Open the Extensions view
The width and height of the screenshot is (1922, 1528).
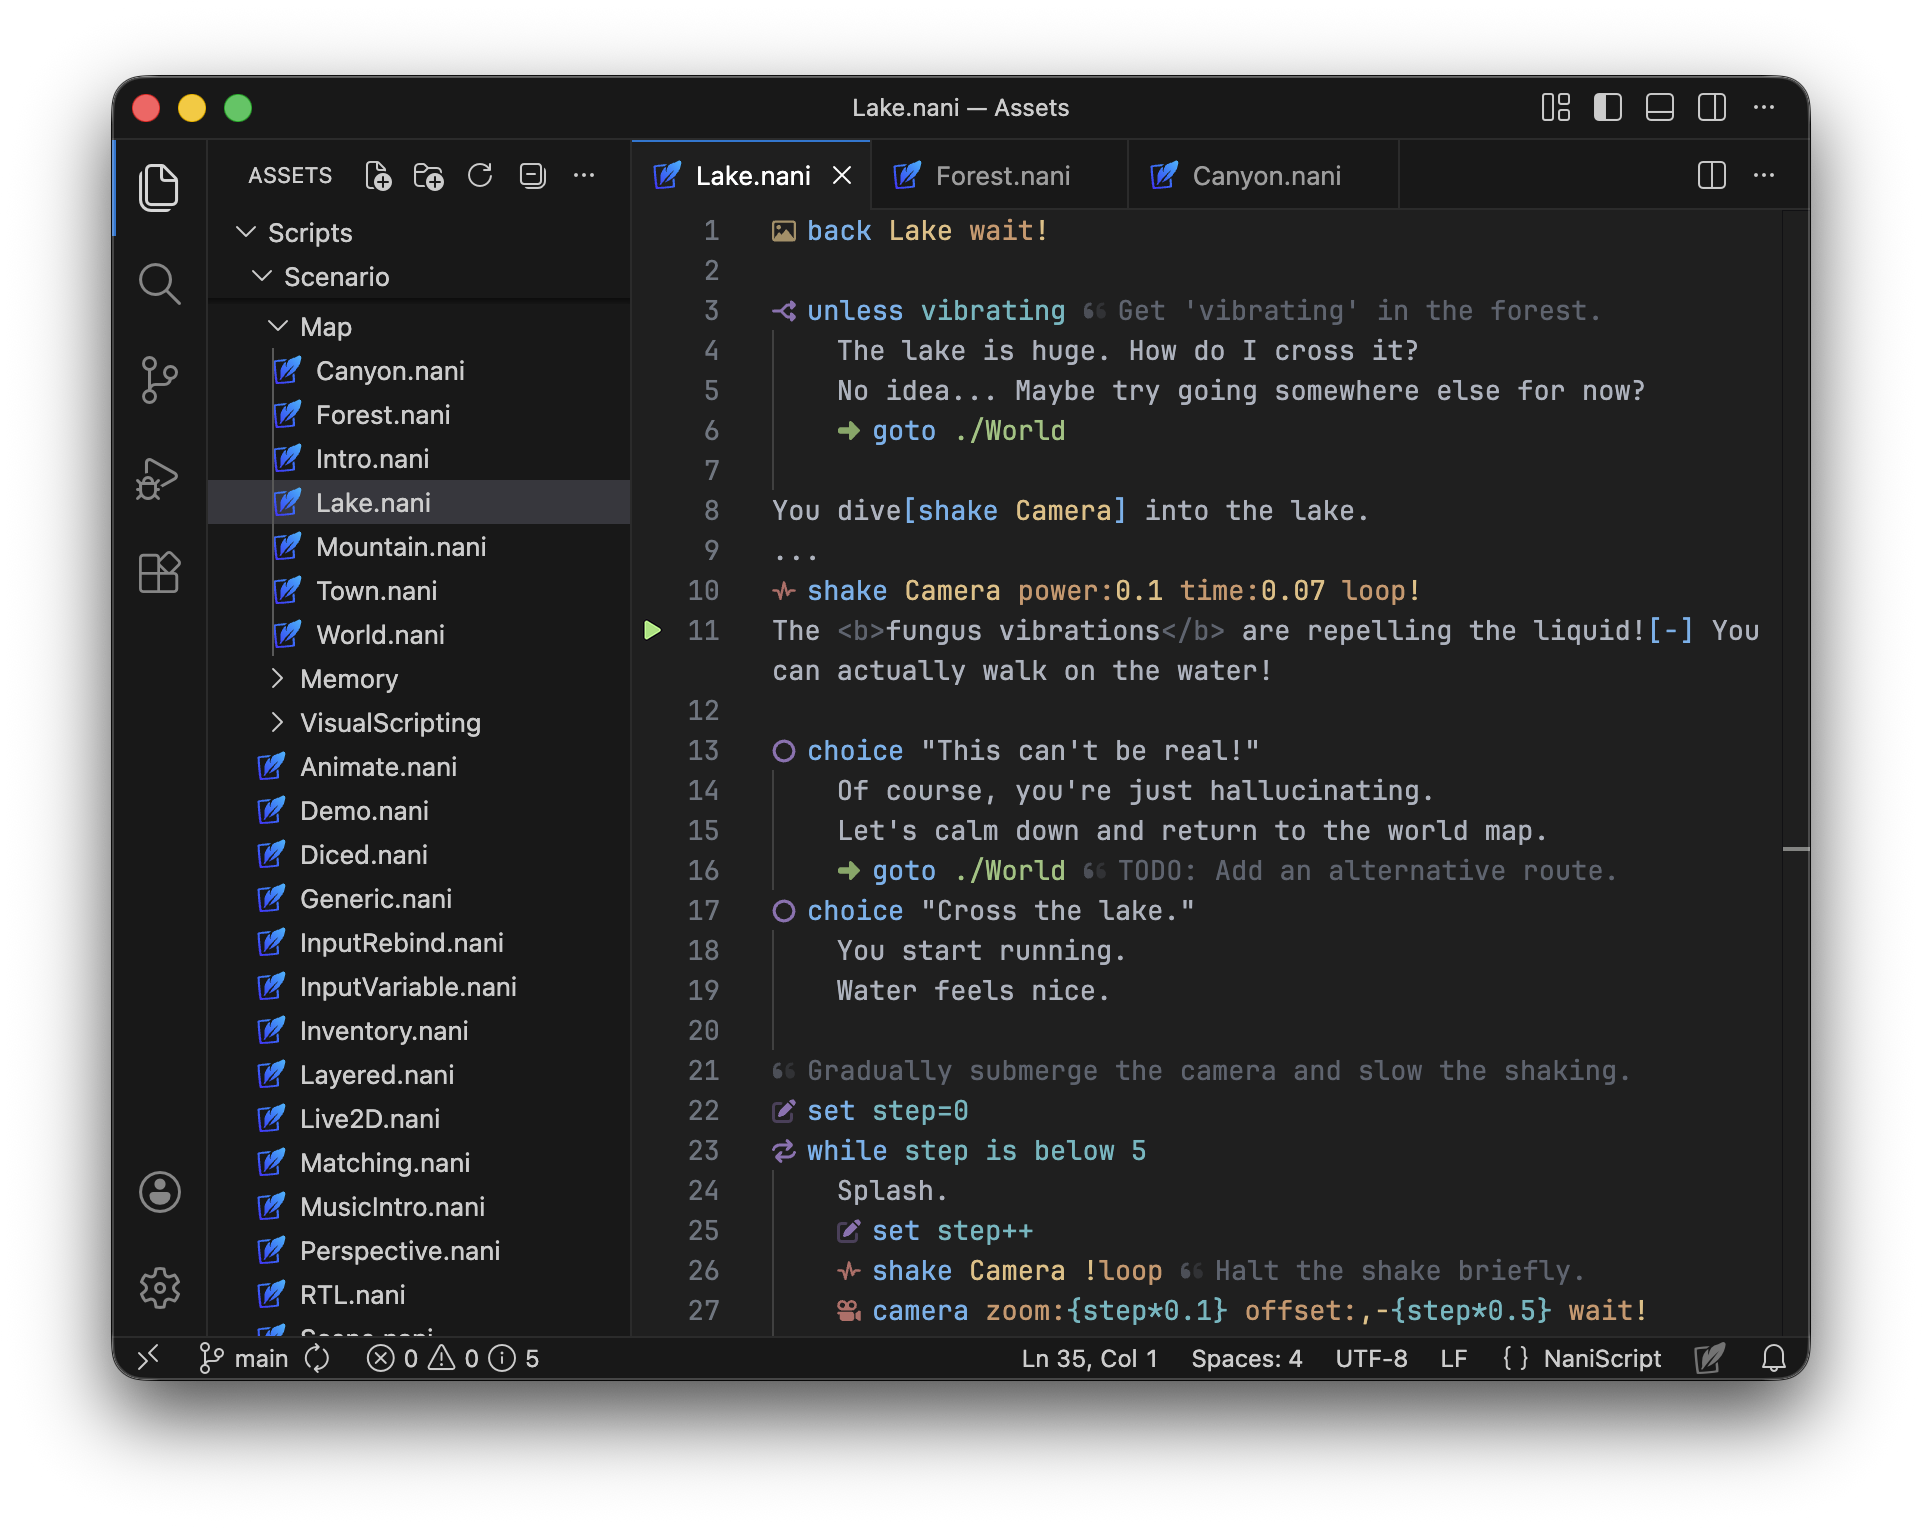(x=159, y=573)
